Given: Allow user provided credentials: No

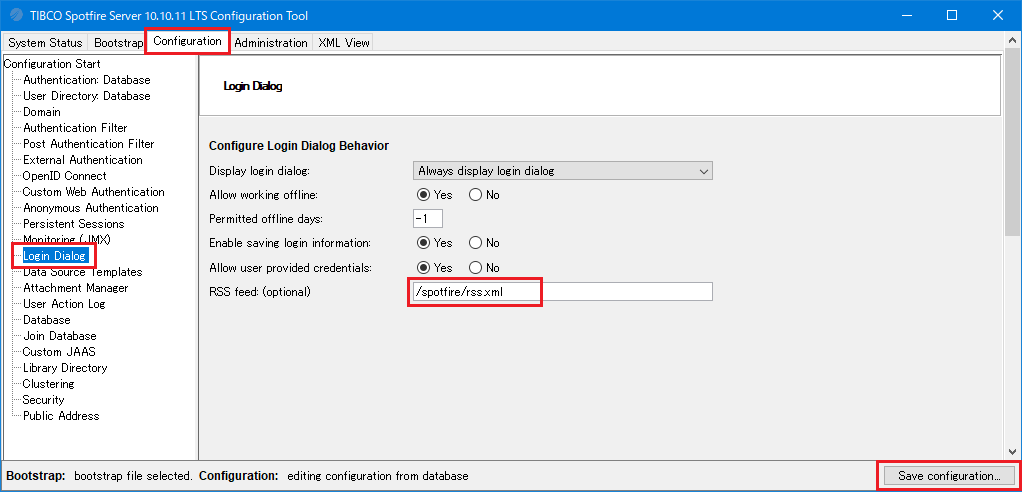Looking at the screenshot, I should 475,267.
